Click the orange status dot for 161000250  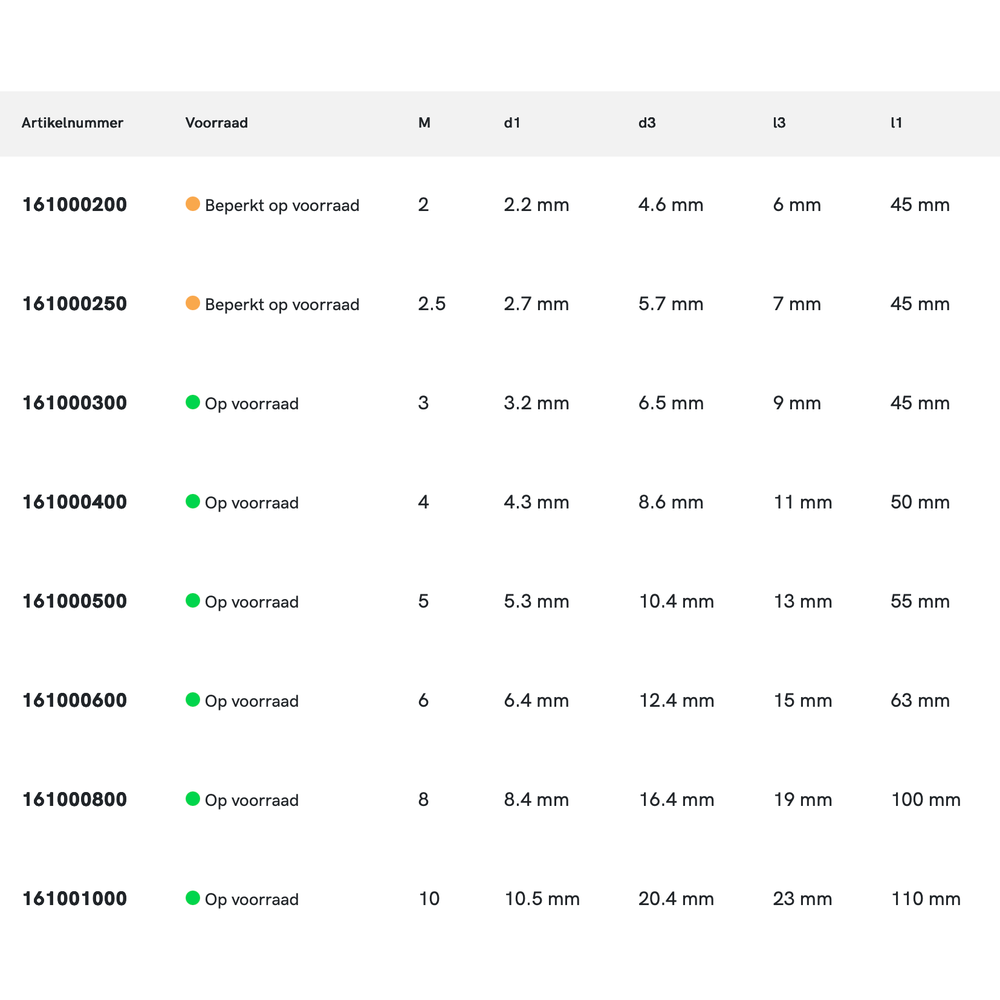pos(193,303)
